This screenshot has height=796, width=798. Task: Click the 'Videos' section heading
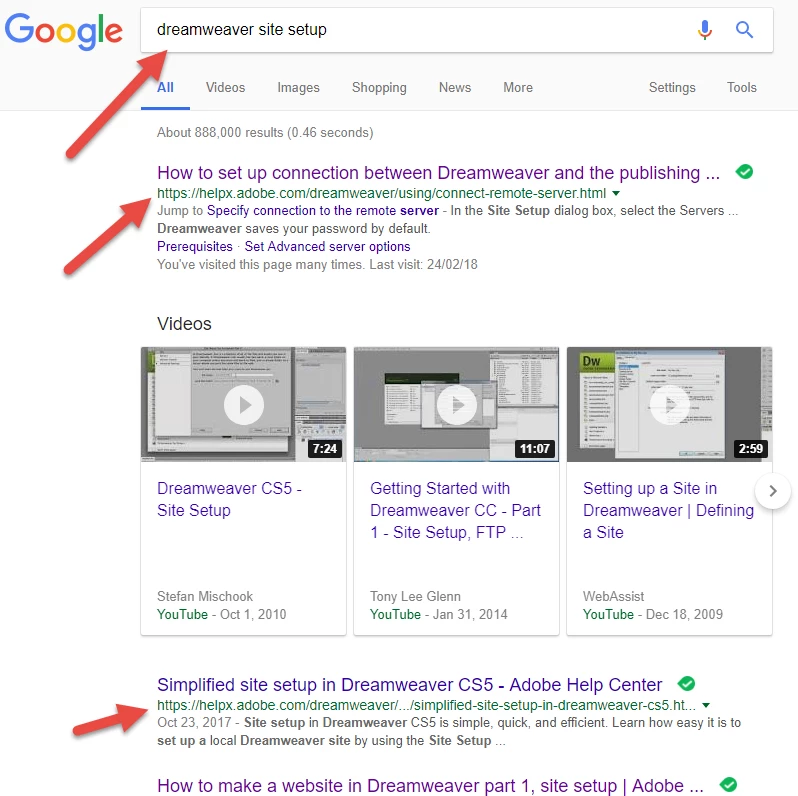tap(184, 324)
